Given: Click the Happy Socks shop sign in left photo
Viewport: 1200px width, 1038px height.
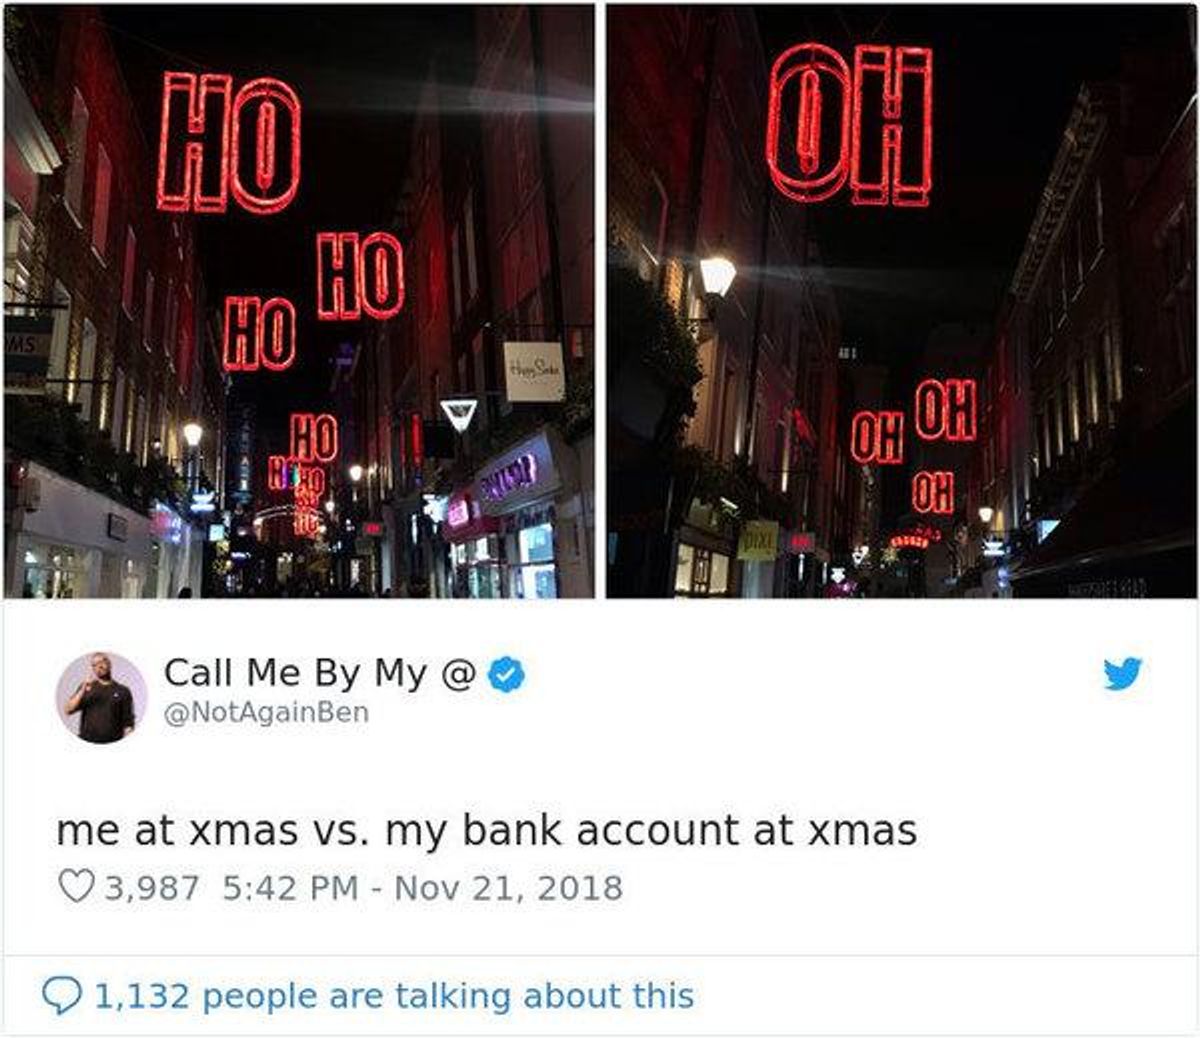Looking at the screenshot, I should click(534, 371).
